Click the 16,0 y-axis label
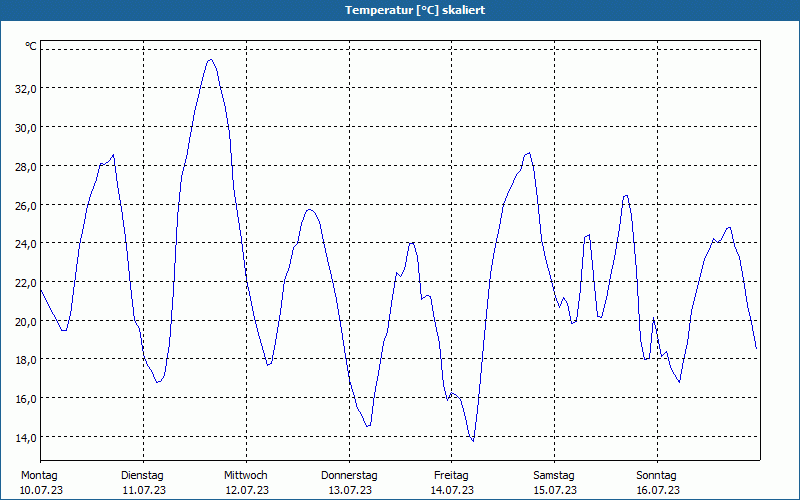 pyautogui.click(x=26, y=399)
